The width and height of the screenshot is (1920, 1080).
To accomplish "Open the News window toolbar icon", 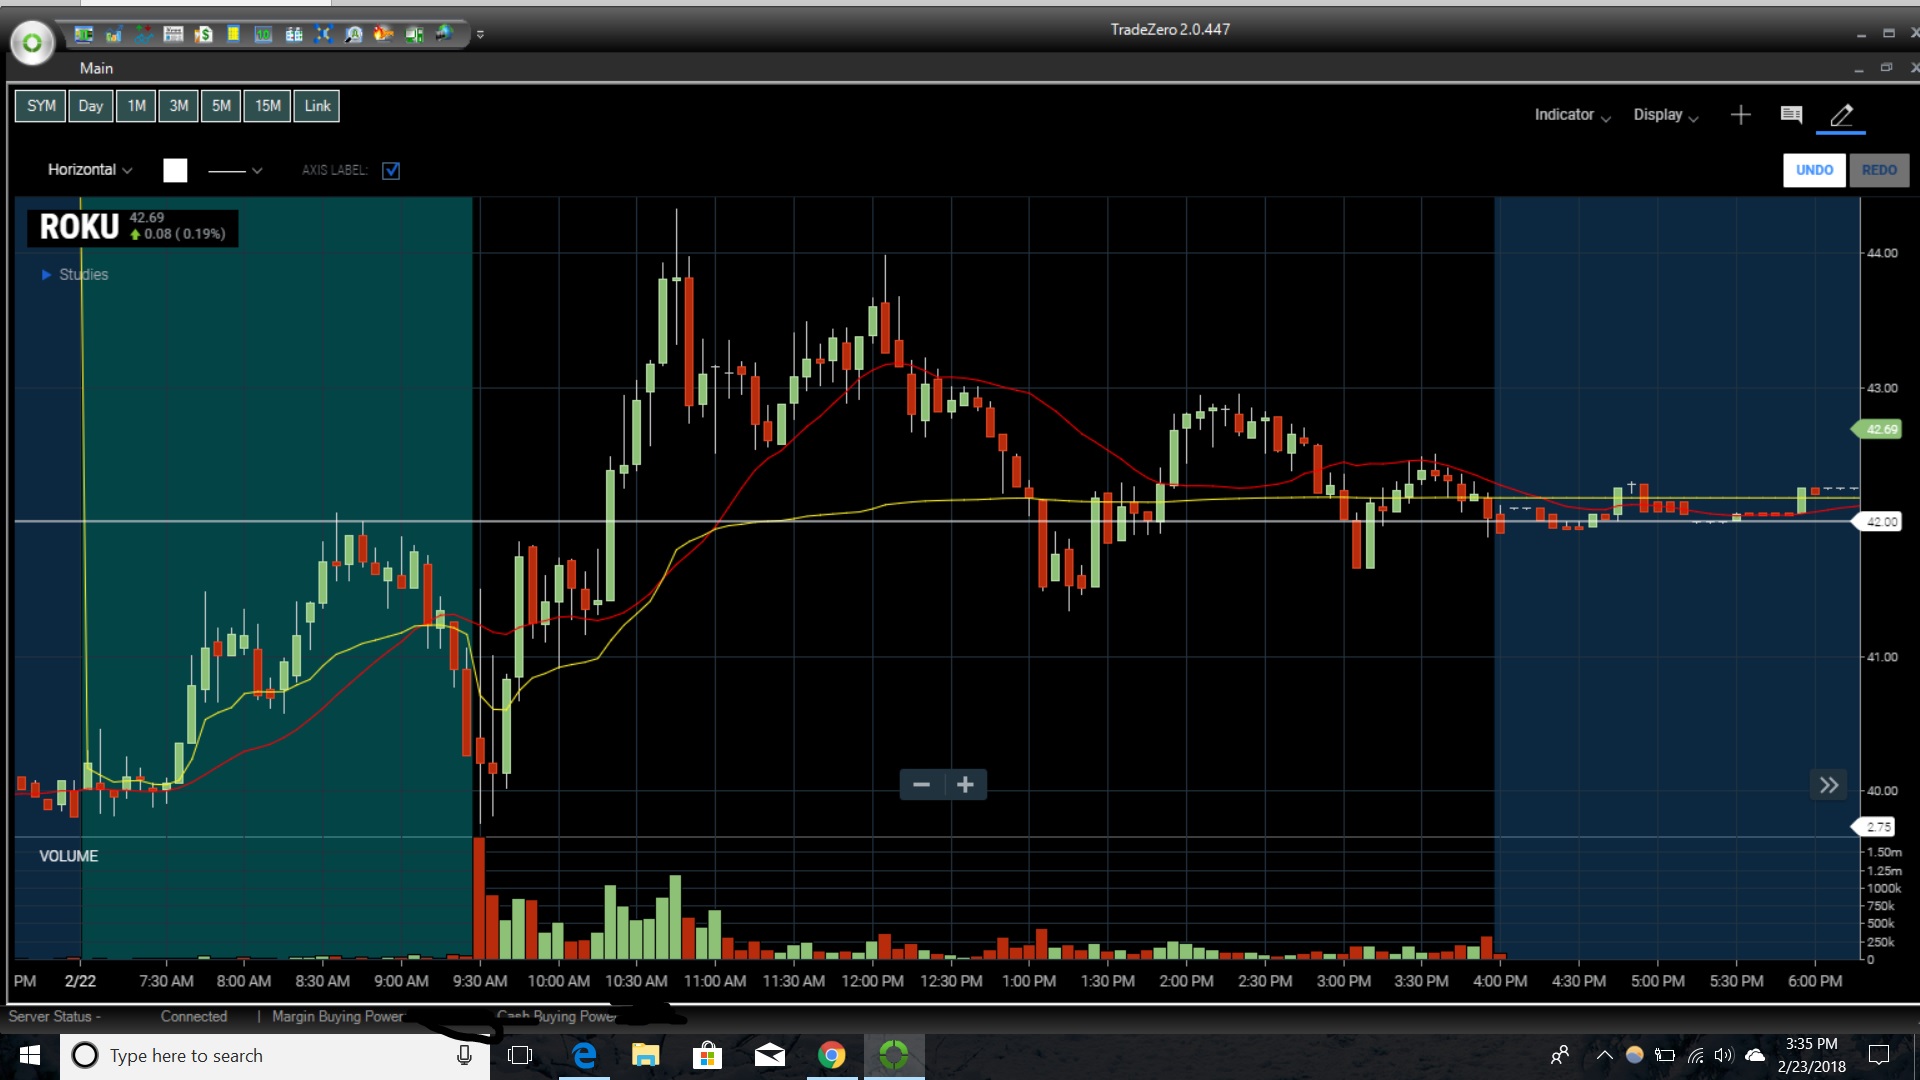I will pyautogui.click(x=174, y=34).
